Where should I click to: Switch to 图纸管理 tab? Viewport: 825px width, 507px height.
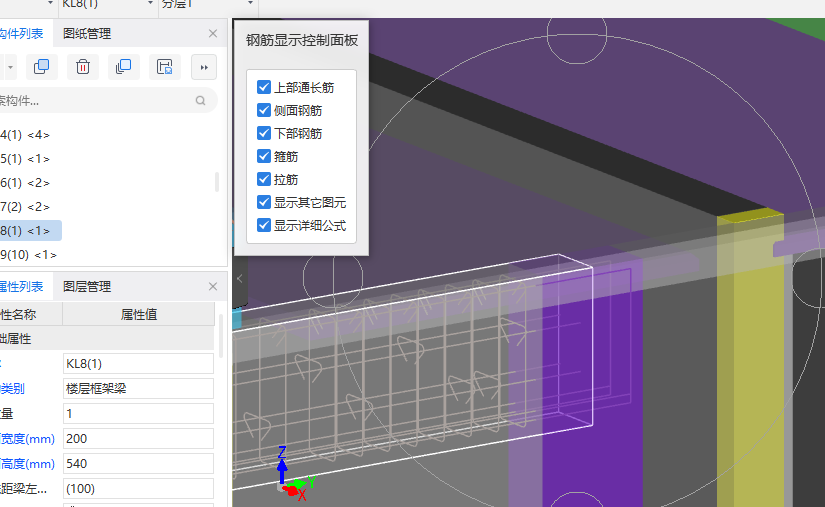[87, 34]
